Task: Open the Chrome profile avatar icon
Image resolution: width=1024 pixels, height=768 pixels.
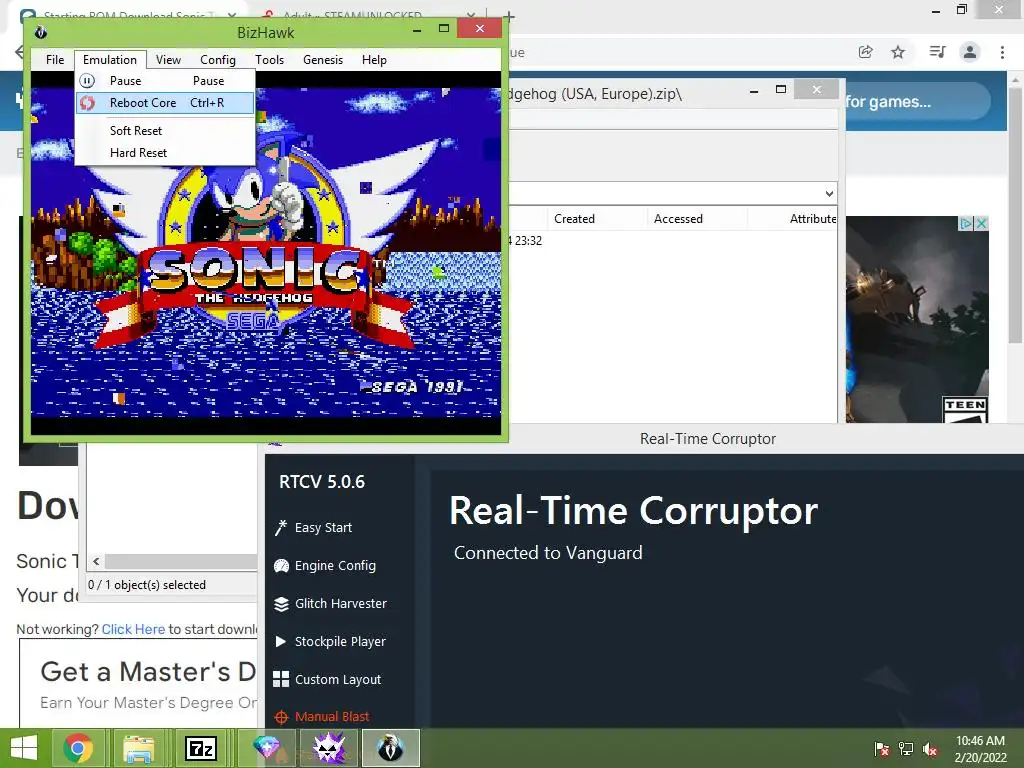Action: click(x=970, y=52)
